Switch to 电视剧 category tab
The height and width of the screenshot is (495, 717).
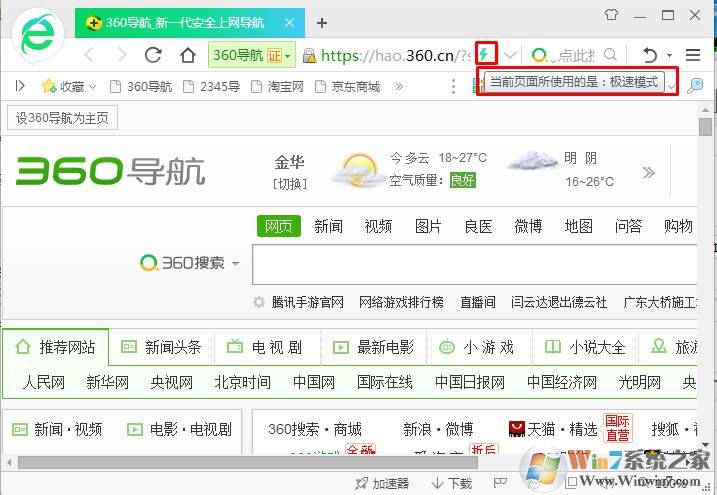(x=266, y=347)
